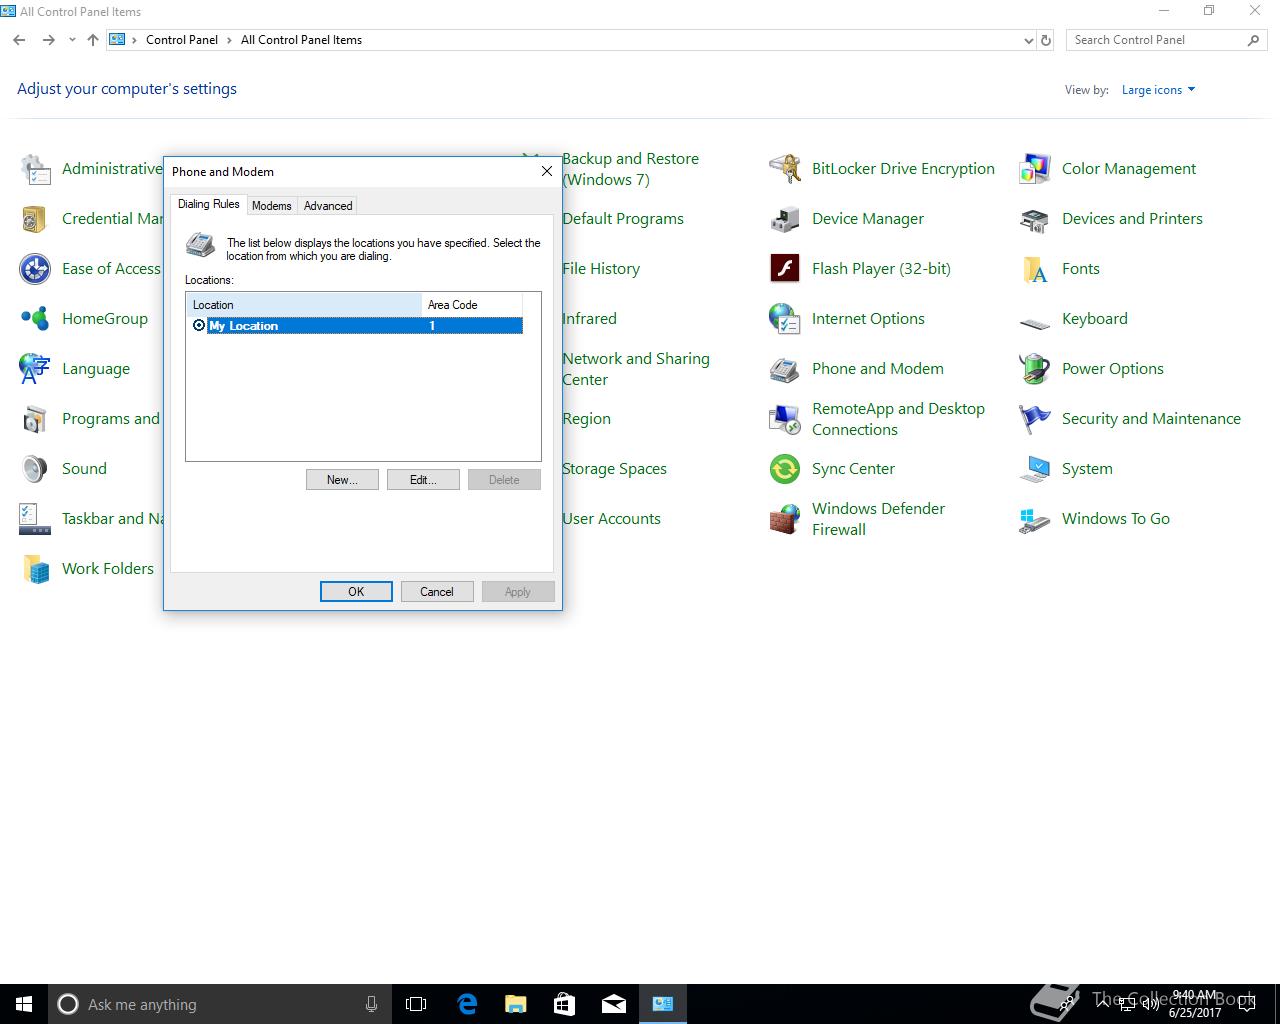The height and width of the screenshot is (1024, 1280).
Task: Open Phone and Modem icon in Control Panel
Action: (785, 369)
